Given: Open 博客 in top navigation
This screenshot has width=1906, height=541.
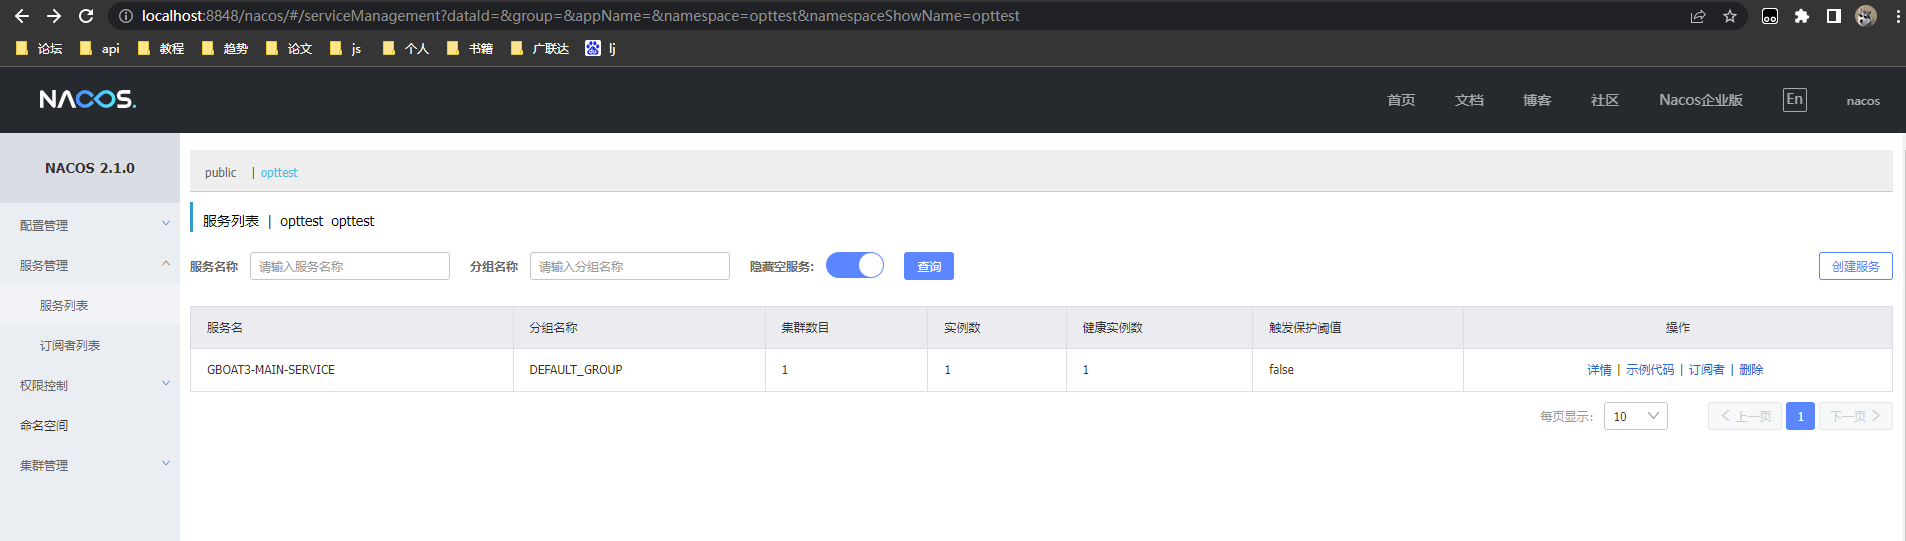Looking at the screenshot, I should 1537,100.
